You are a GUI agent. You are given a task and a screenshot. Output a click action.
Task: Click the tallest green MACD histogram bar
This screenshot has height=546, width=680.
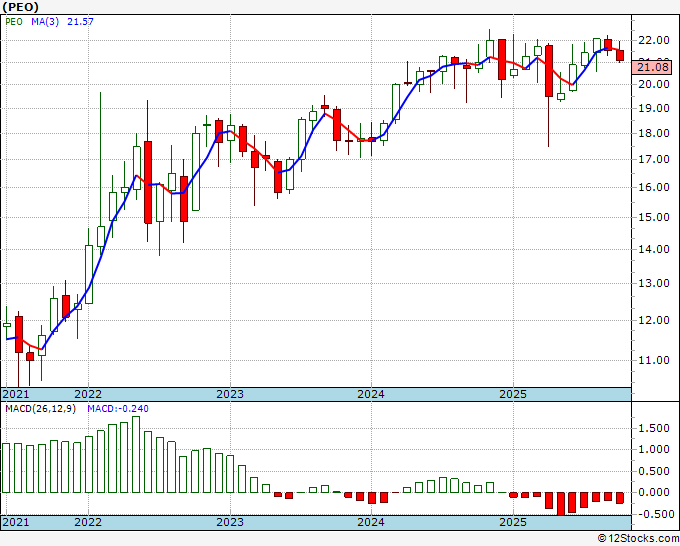click(136, 454)
